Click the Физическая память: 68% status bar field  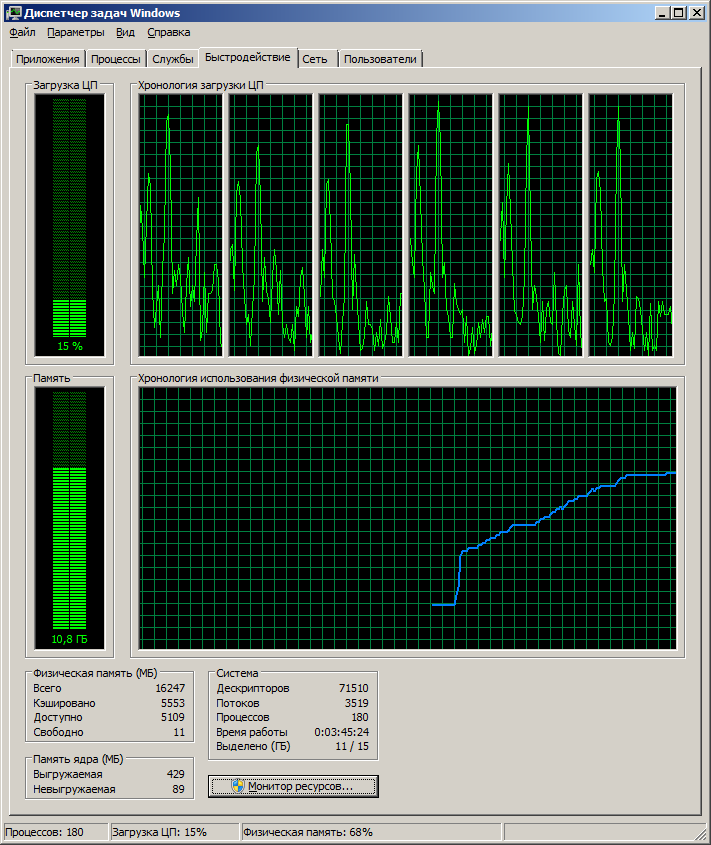pyautogui.click(x=370, y=832)
